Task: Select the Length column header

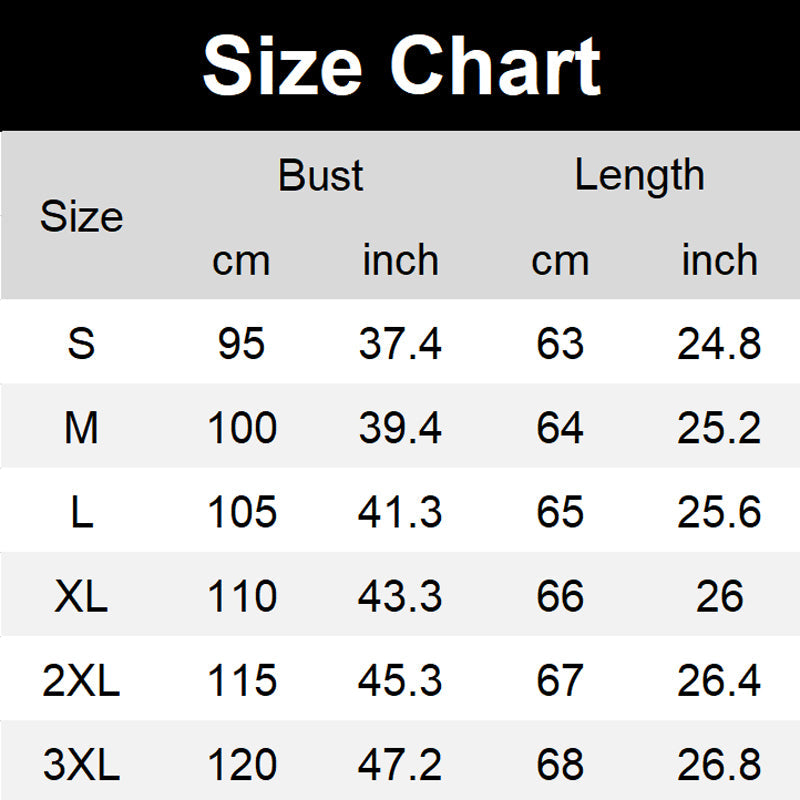Action: 640,176
